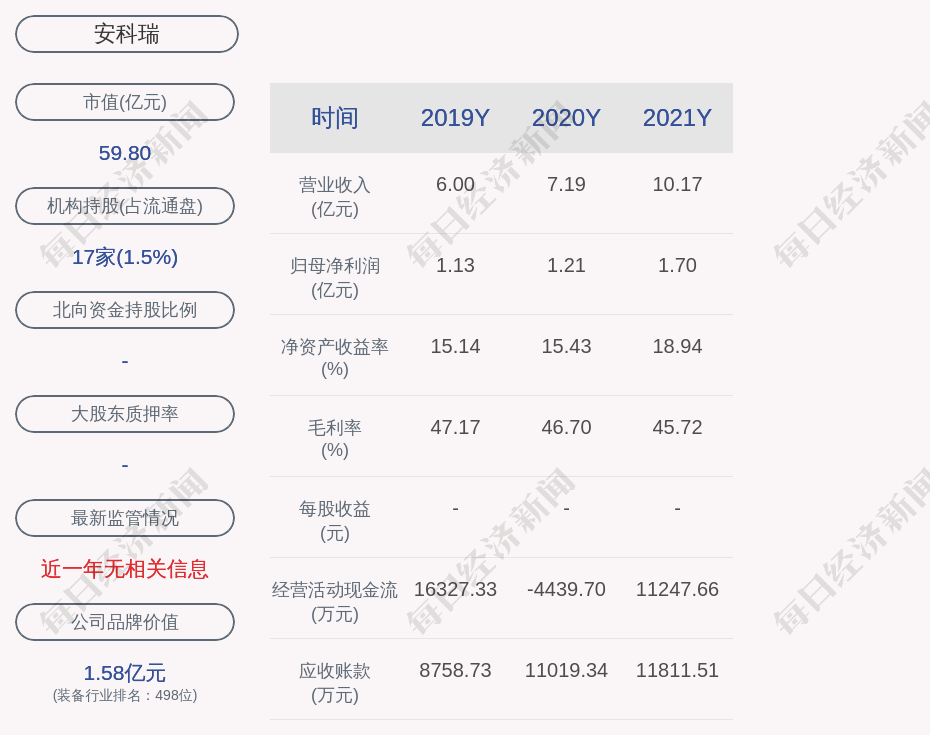Click the 1.58亿元 brand value figure
The height and width of the screenshot is (735, 930).
coord(125,673)
